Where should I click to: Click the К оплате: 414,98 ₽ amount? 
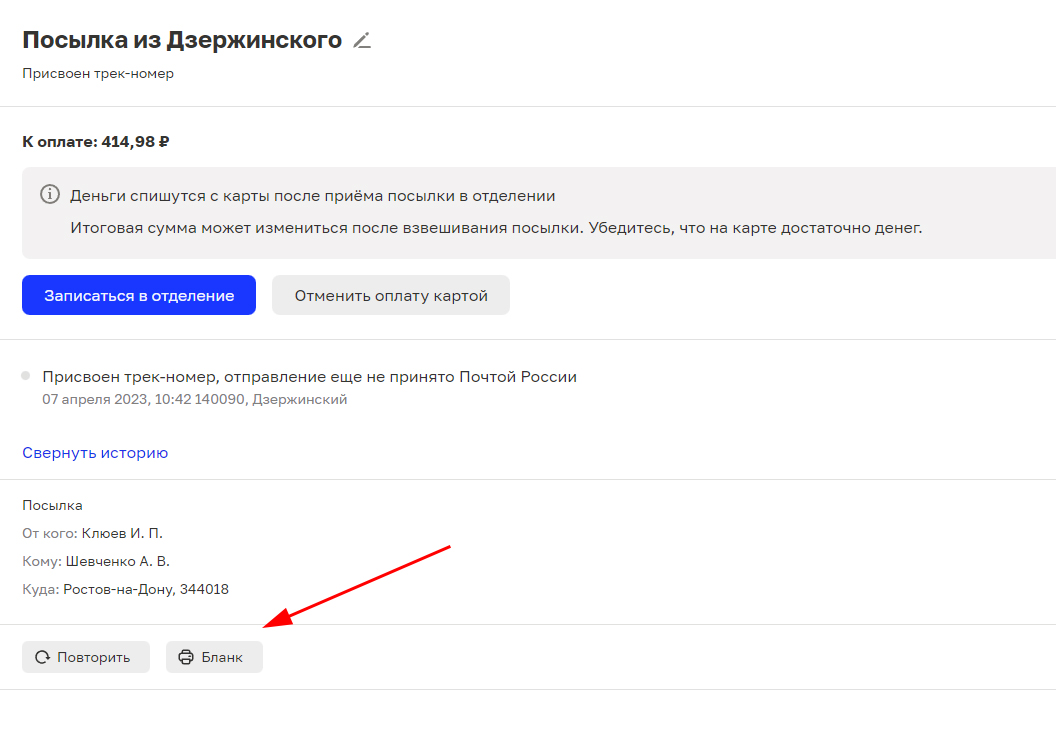coord(96,142)
